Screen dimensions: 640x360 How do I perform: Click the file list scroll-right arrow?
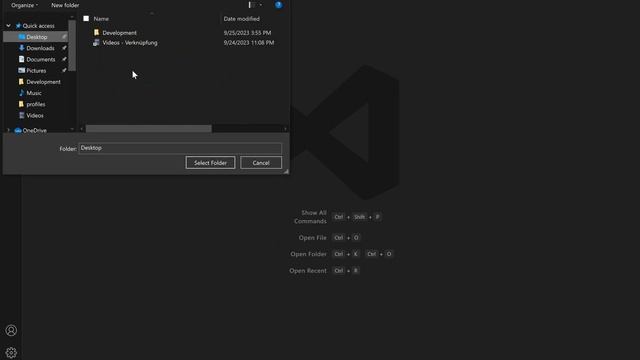(285, 129)
